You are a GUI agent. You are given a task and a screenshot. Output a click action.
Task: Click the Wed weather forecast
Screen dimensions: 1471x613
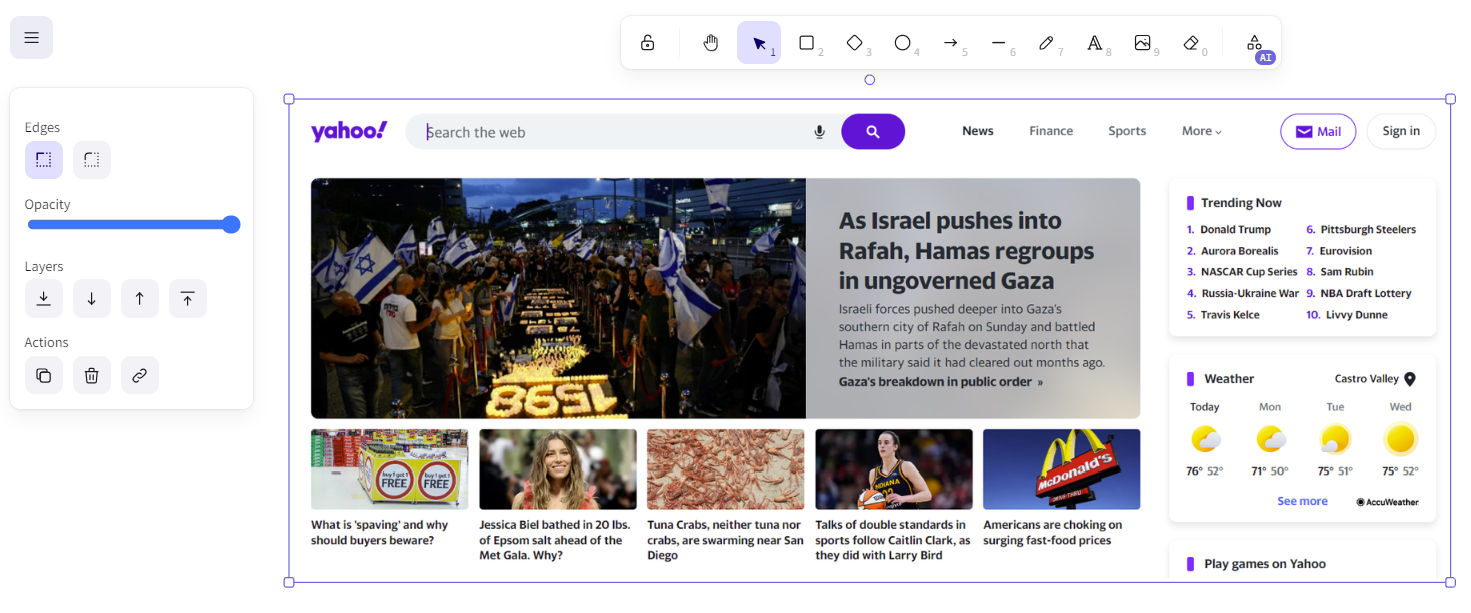point(1401,439)
